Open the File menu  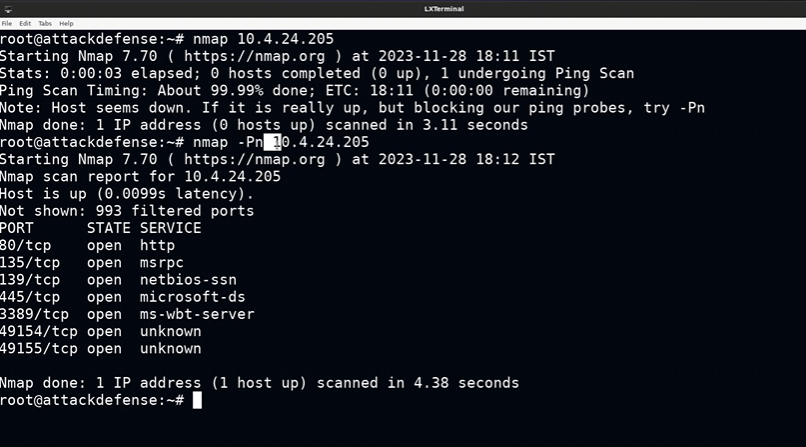click(6, 23)
